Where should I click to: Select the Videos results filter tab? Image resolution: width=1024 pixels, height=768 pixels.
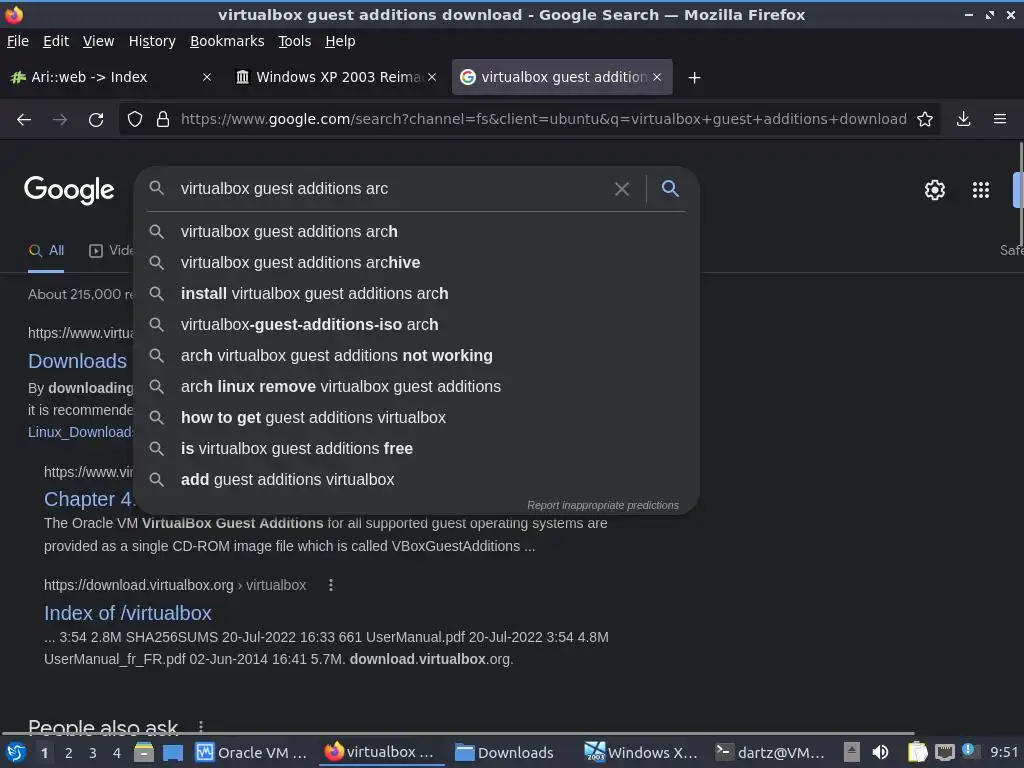tap(111, 251)
